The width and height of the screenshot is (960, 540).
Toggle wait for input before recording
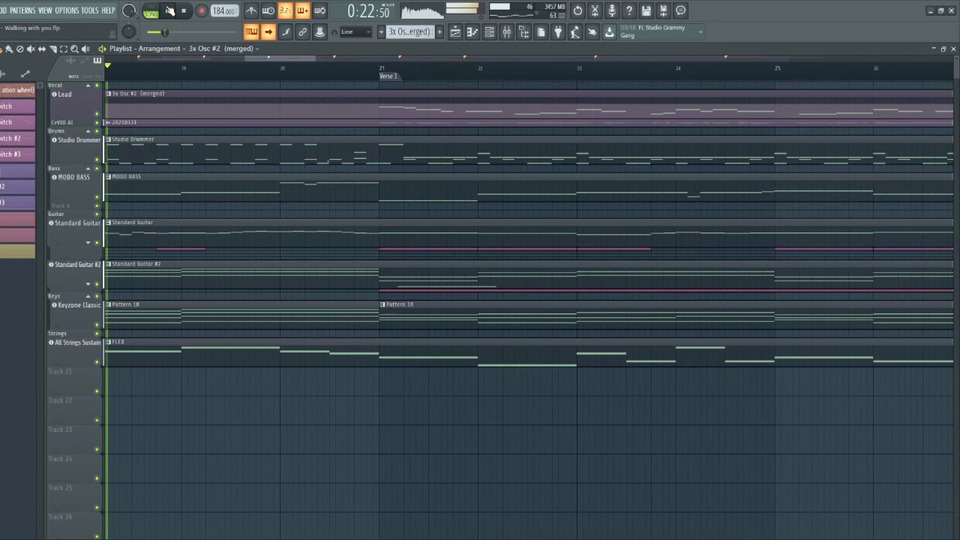click(268, 11)
